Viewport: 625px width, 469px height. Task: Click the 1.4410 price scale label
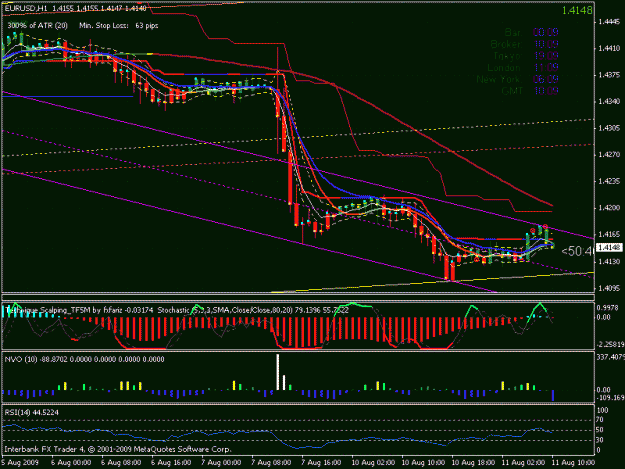coord(609,49)
